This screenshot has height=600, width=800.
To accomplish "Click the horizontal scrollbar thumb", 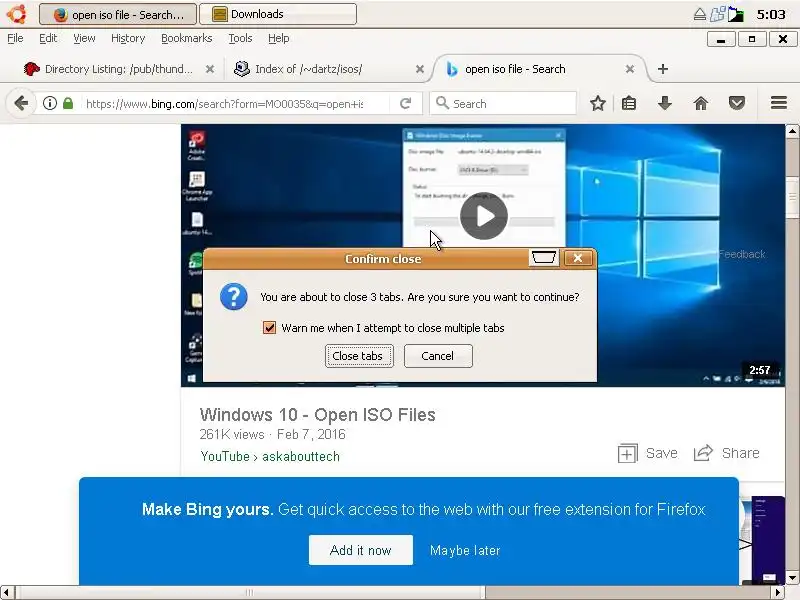I will coord(249,592).
